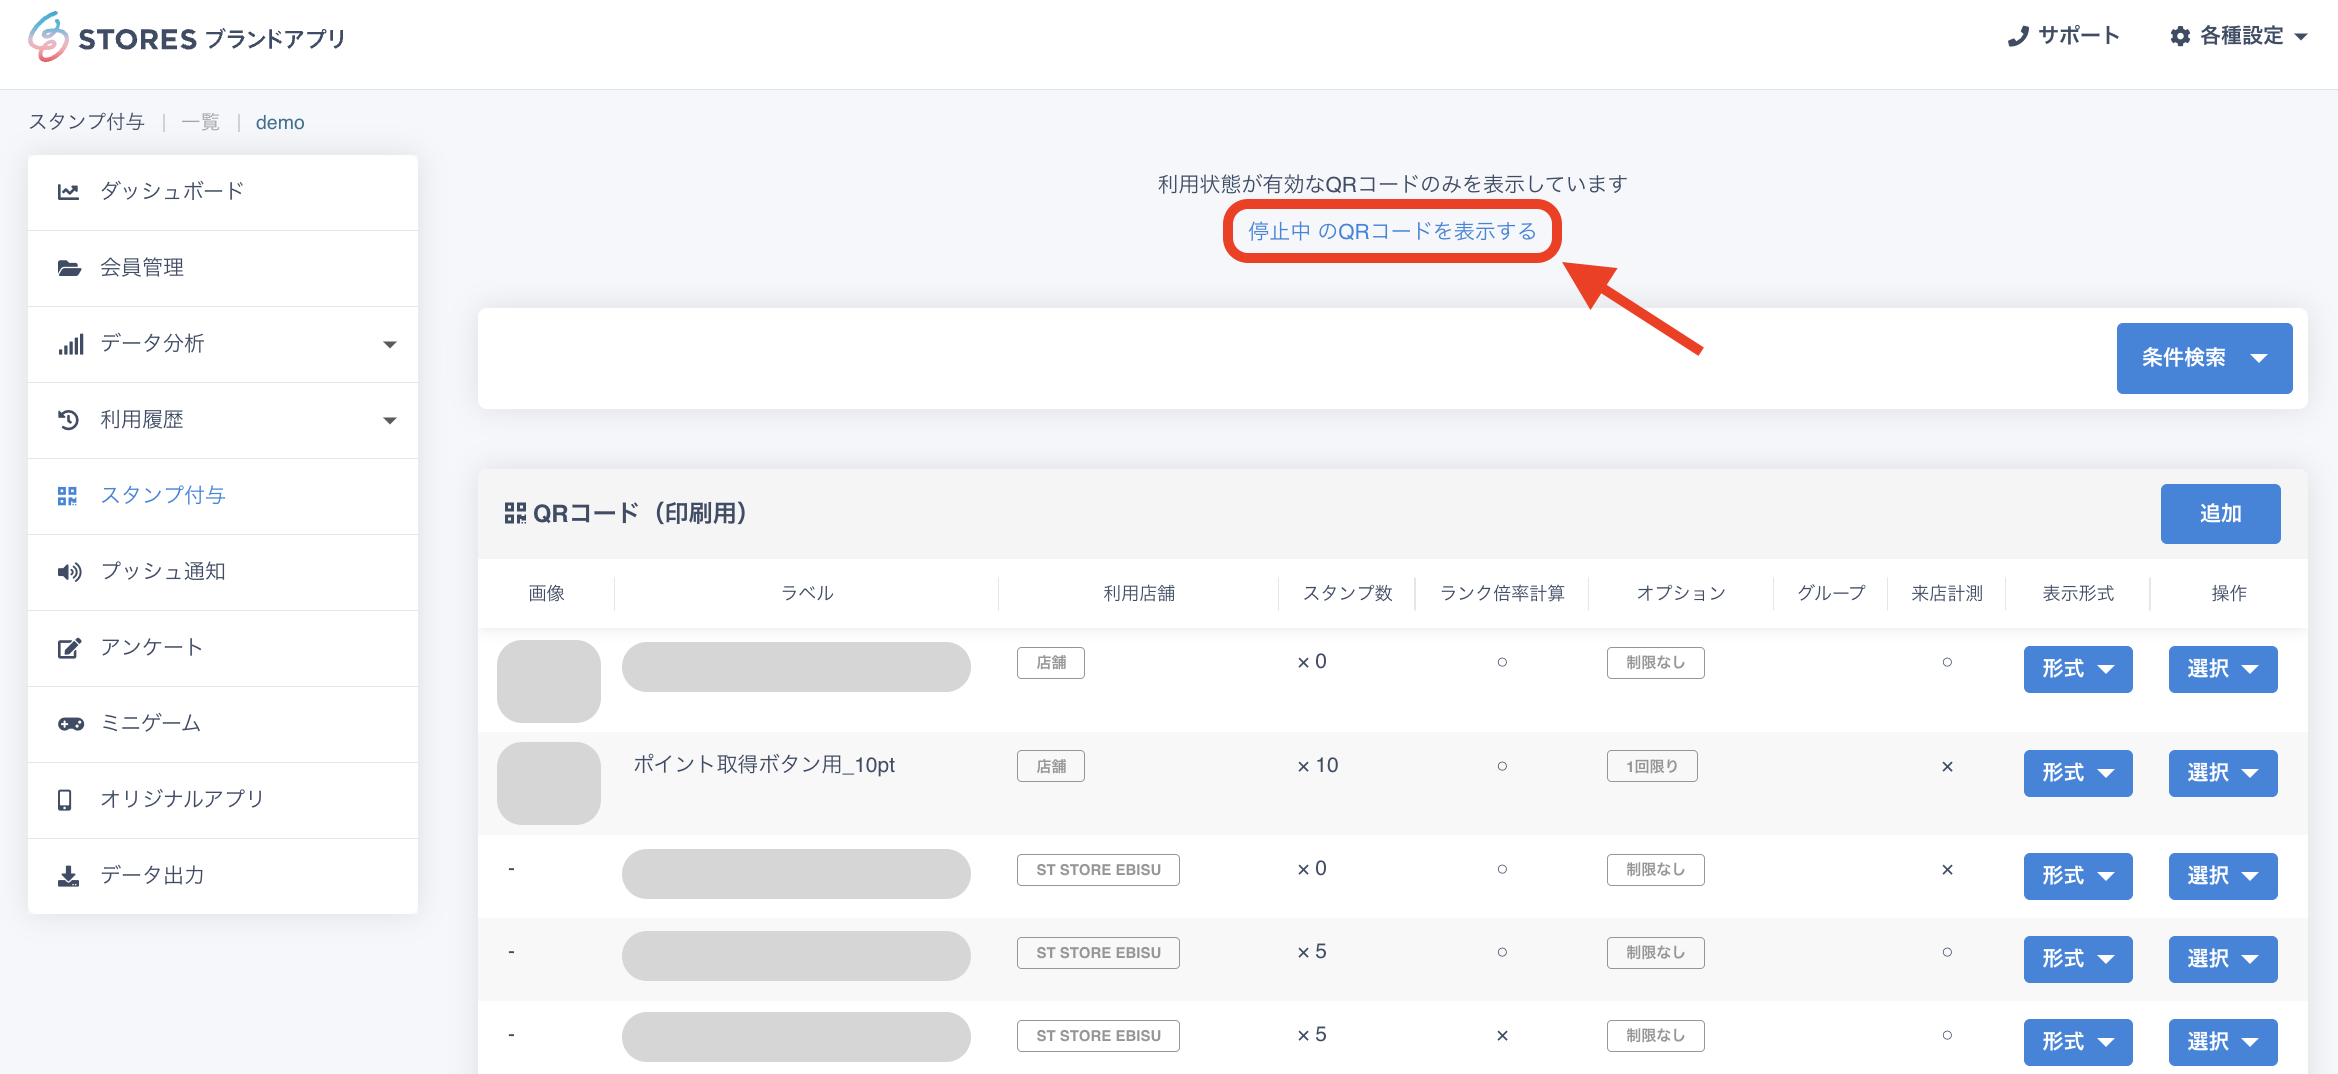
Task: Open 選択 dropdown in the first table row
Action: pos(2223,669)
